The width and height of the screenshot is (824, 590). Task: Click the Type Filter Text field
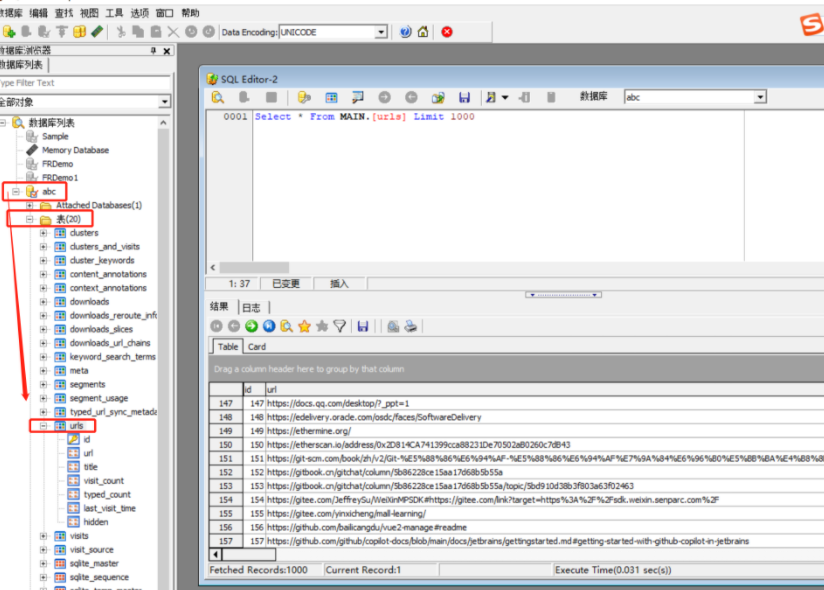point(85,83)
